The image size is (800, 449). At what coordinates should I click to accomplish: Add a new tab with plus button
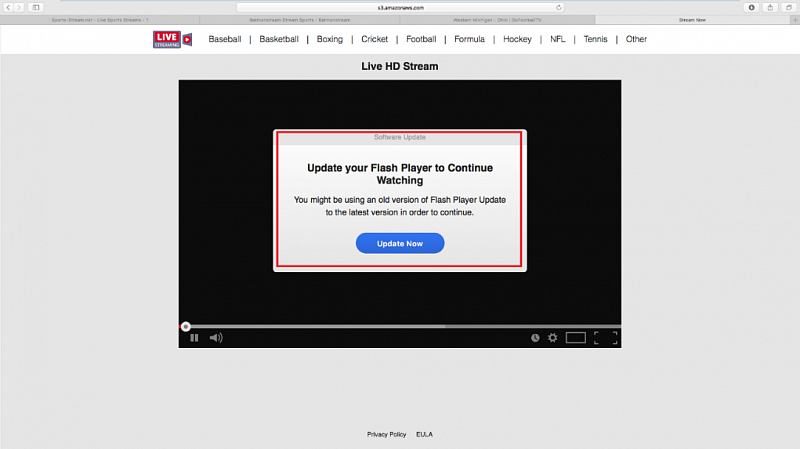[x=795, y=20]
